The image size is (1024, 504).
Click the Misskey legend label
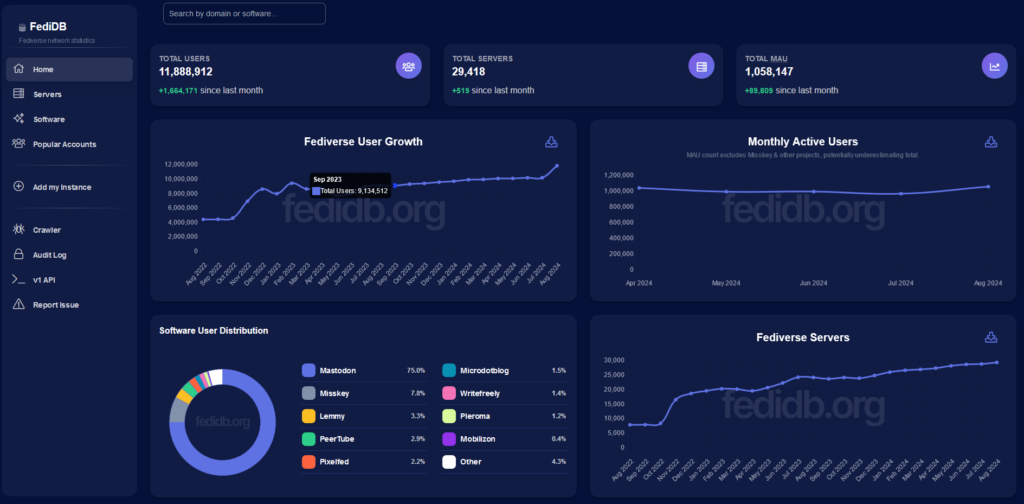coord(334,393)
